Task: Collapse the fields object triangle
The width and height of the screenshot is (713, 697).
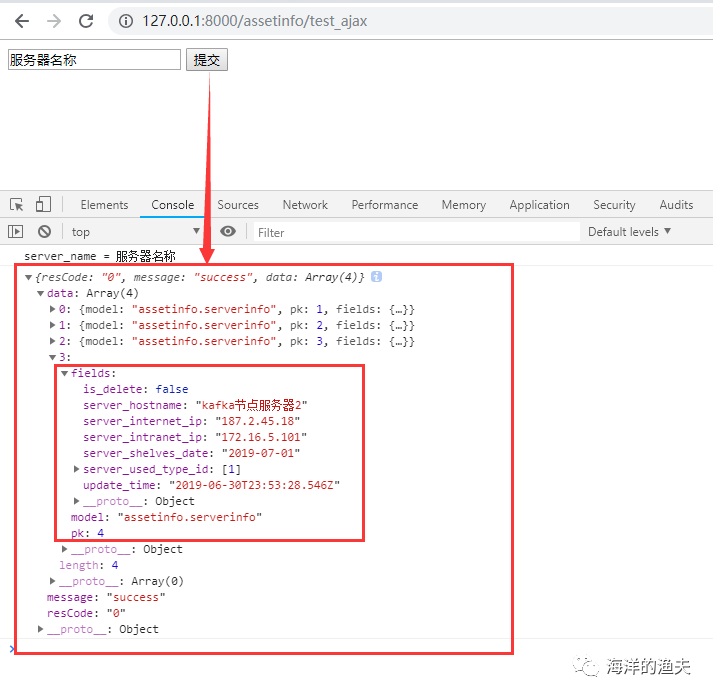Action: click(65, 373)
